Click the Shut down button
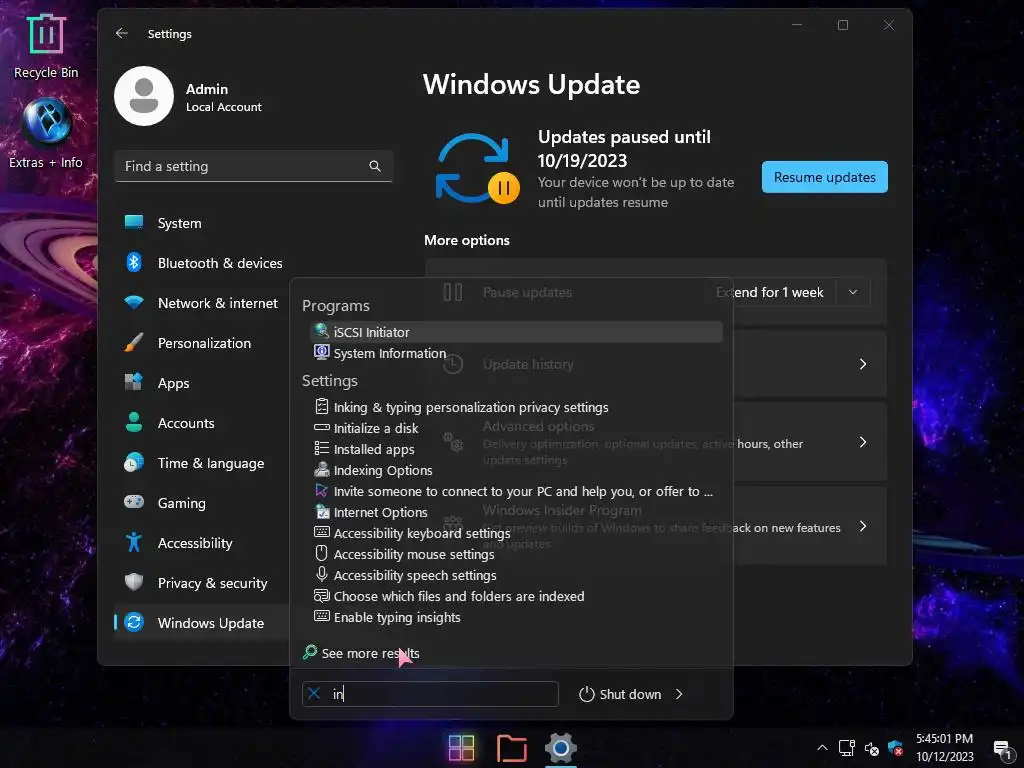The image size is (1024, 768). [x=620, y=694]
